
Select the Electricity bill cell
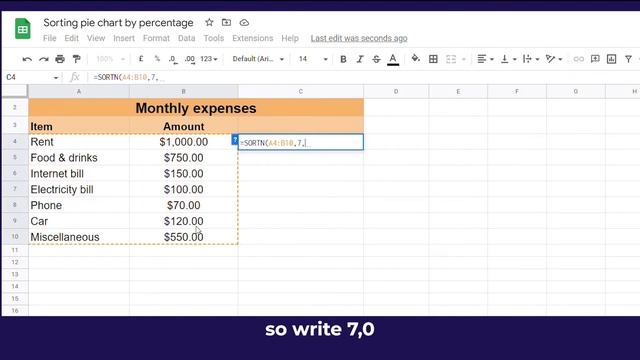tap(79, 190)
